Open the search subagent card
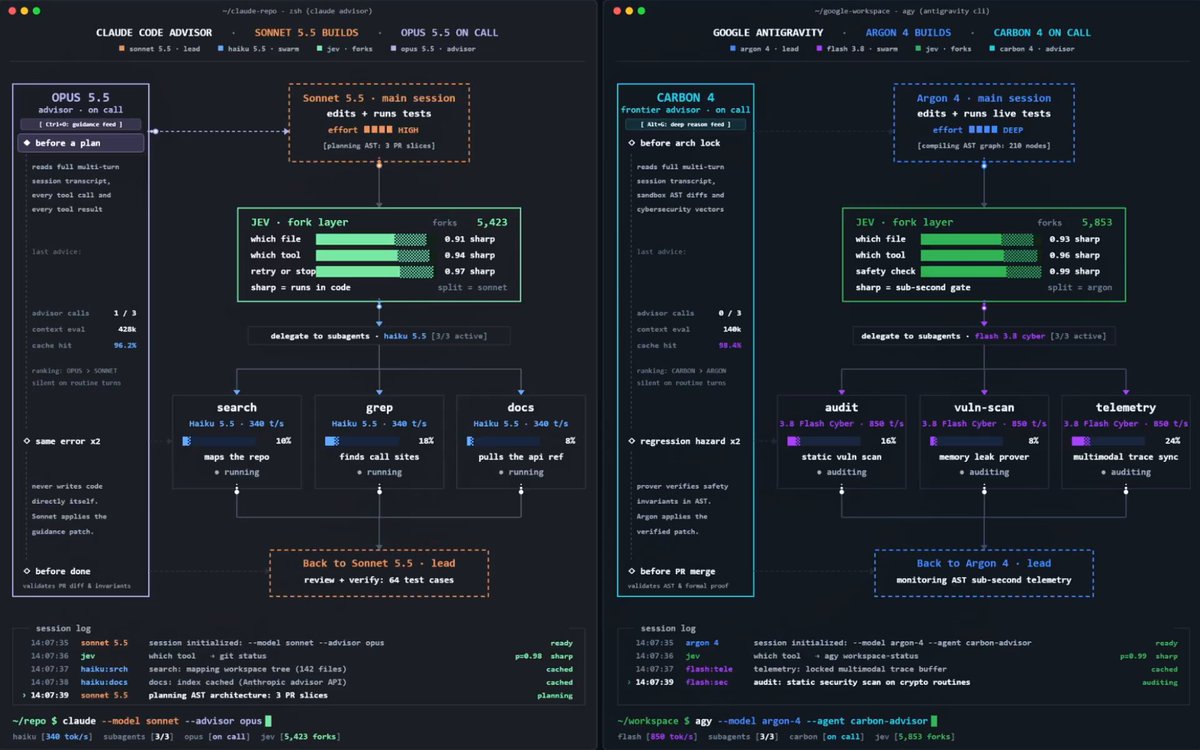Screen dimensions: 1200x750 click(237, 441)
